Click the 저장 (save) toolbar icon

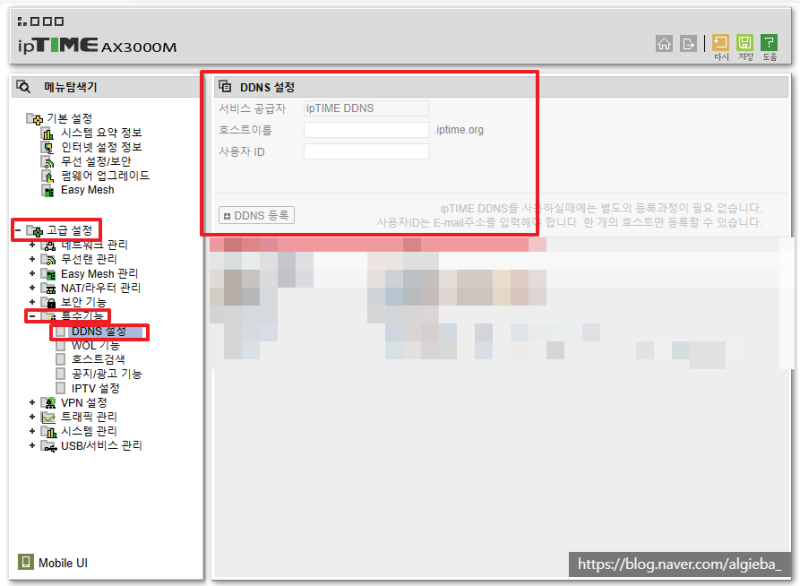click(744, 44)
